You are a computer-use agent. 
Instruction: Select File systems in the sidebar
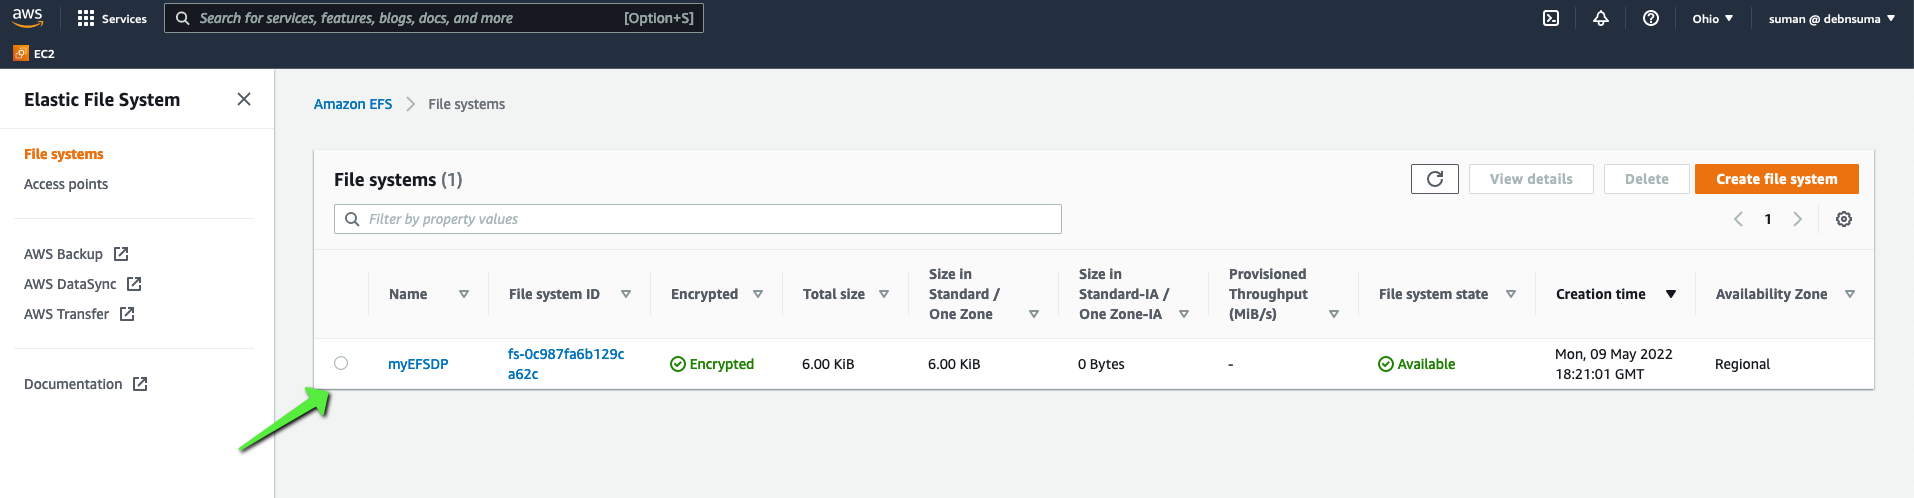(x=64, y=154)
